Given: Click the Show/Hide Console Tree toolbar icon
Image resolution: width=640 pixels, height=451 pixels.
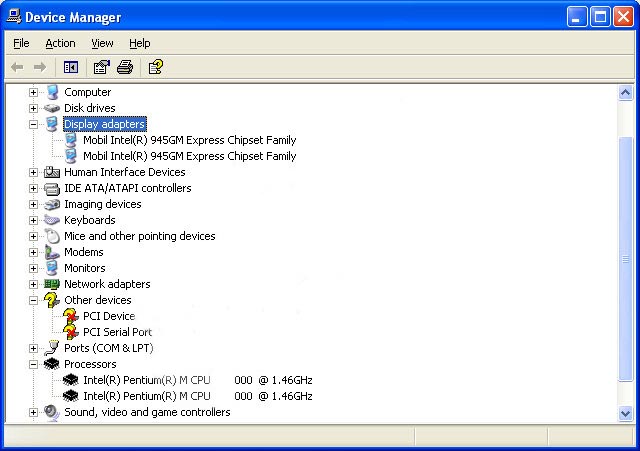Looking at the screenshot, I should coord(71,67).
